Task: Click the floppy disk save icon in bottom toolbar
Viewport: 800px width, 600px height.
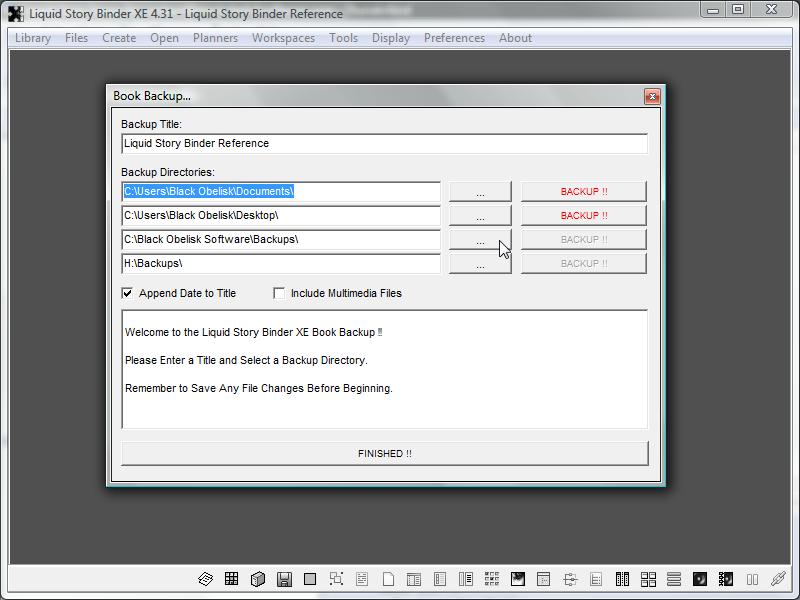Action: click(284, 579)
